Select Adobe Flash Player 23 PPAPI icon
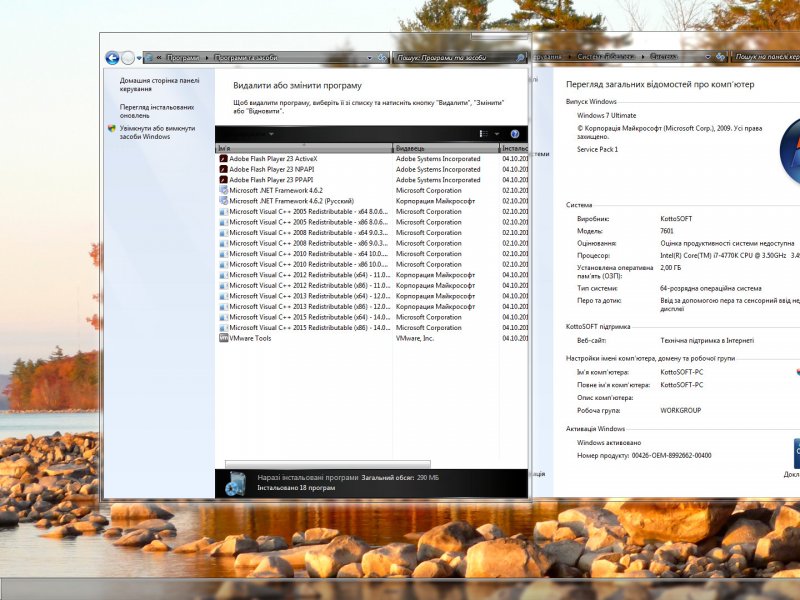Image resolution: width=800 pixels, height=600 pixels. pyautogui.click(x=223, y=180)
